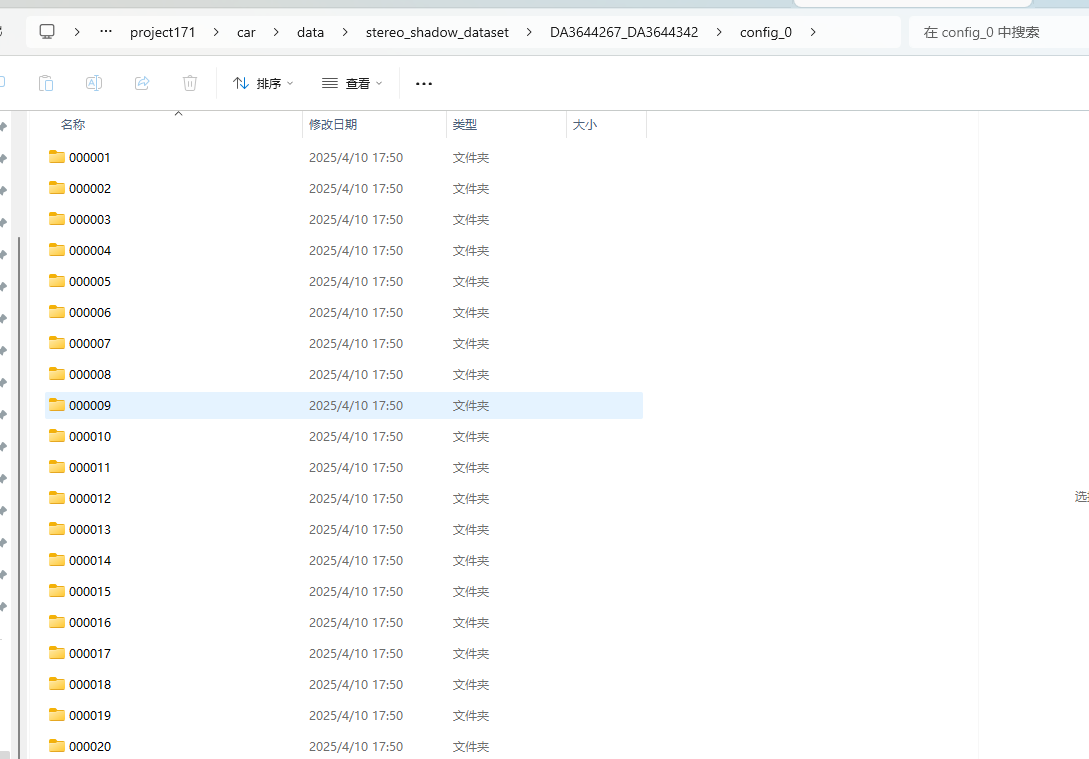Image resolution: width=1089 pixels, height=759 pixels.
Task: Open the breadcrumb overflow (...) menu
Action: (x=105, y=31)
